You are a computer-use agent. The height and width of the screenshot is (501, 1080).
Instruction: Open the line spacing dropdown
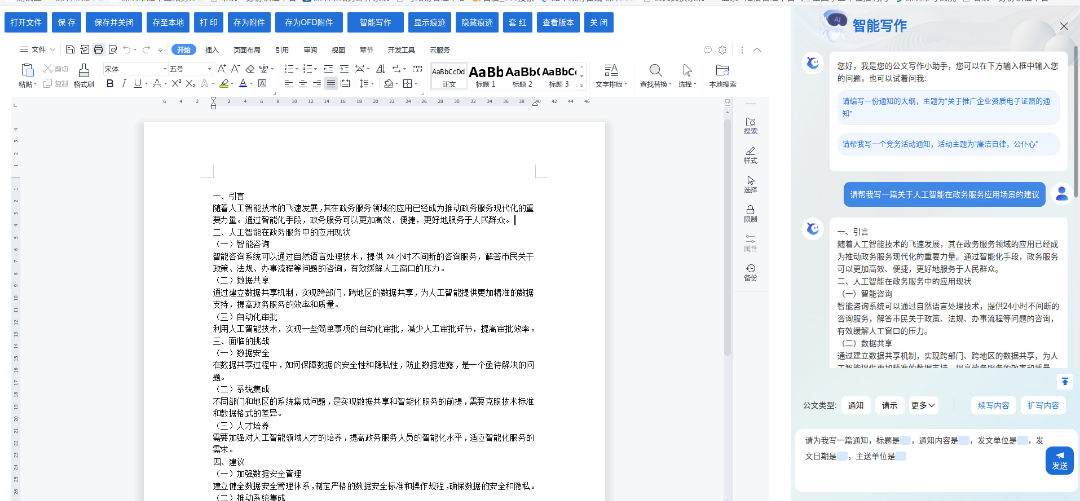372,83
